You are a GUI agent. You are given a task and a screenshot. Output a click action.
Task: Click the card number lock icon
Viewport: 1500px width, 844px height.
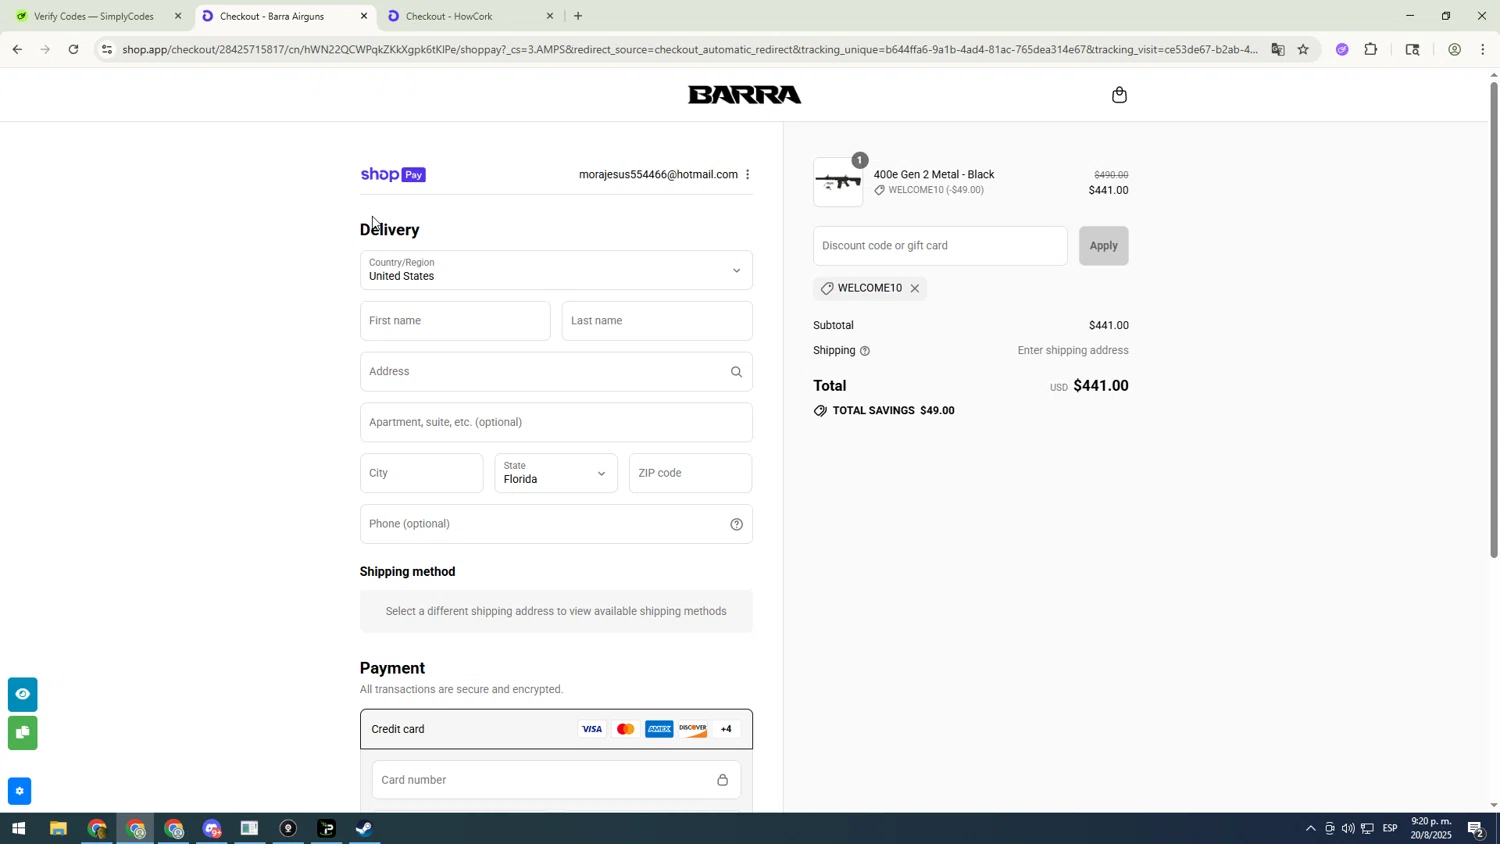point(722,780)
